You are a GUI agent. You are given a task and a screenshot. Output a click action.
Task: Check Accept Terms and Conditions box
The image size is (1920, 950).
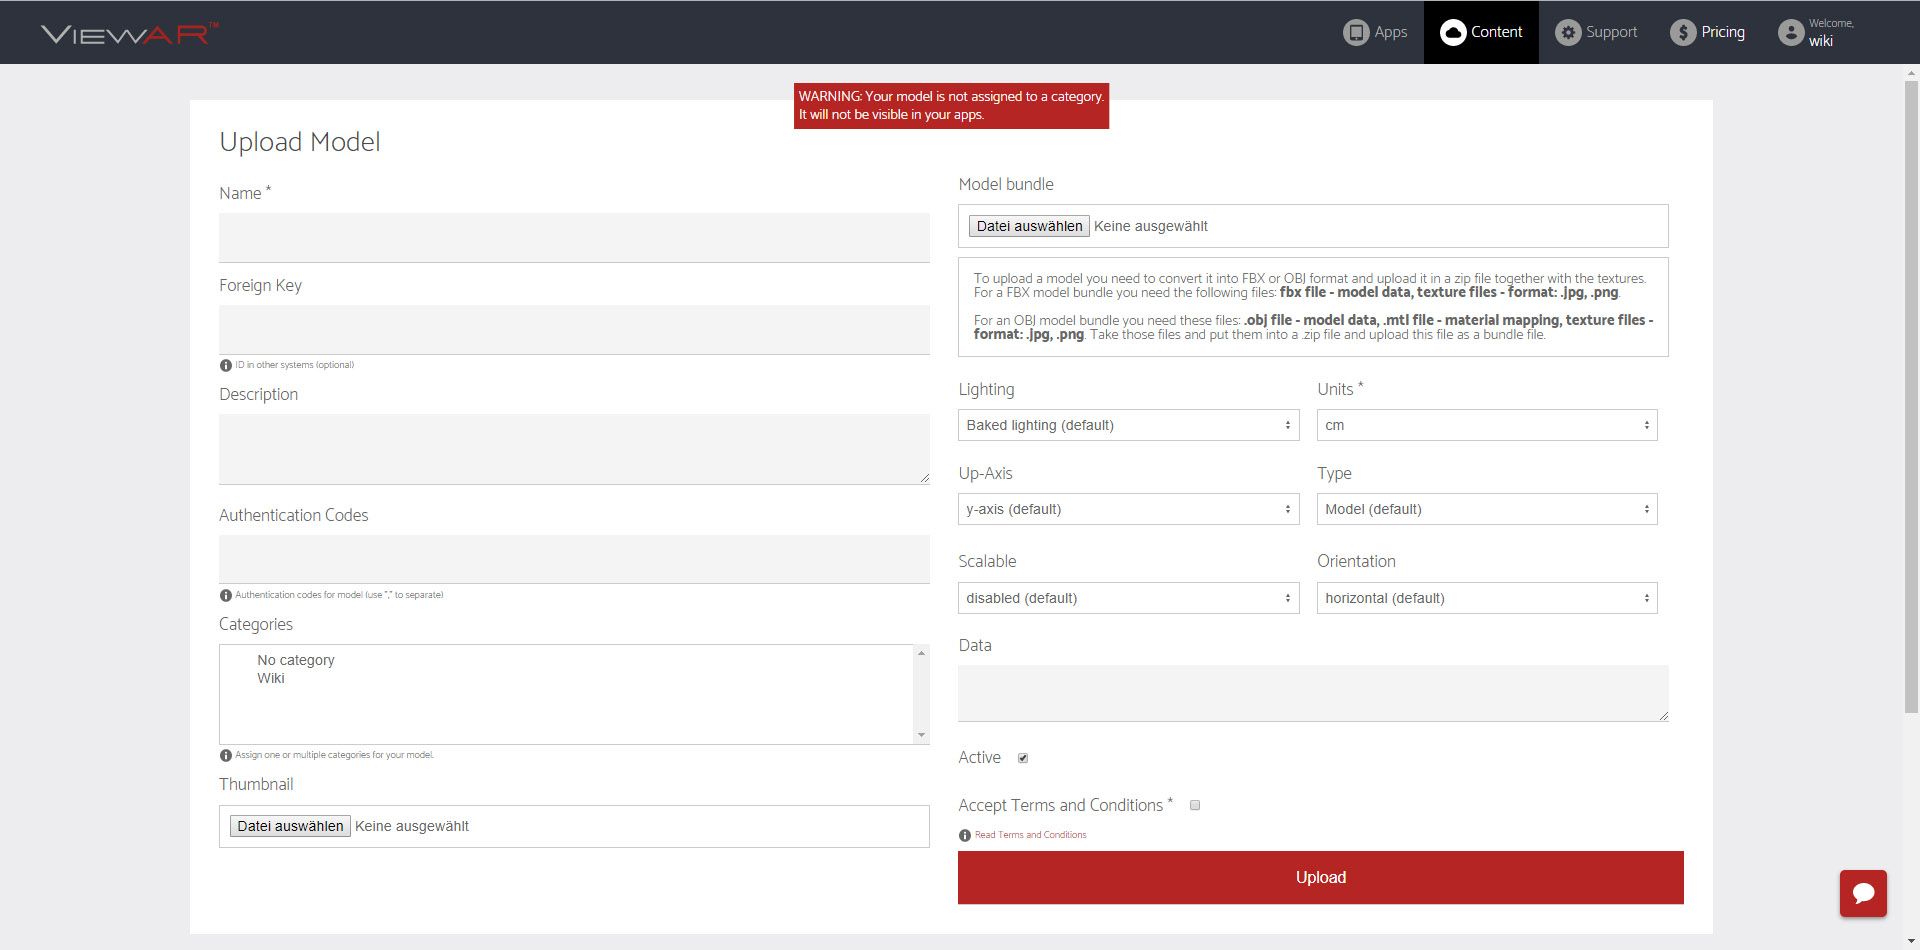click(x=1194, y=805)
